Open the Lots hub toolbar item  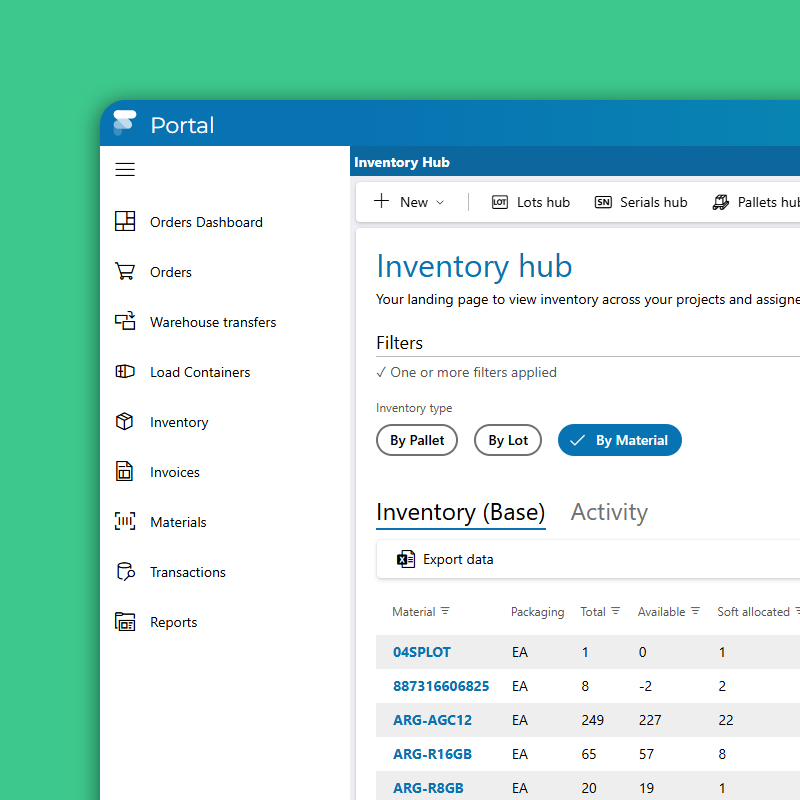531,202
